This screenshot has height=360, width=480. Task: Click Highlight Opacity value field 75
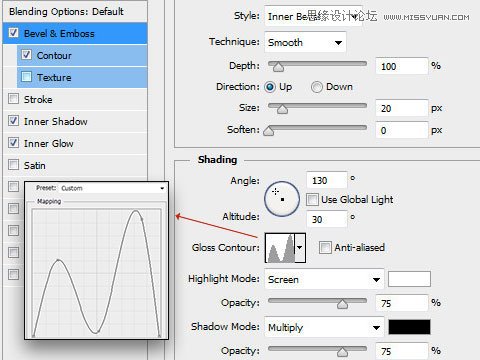click(402, 303)
